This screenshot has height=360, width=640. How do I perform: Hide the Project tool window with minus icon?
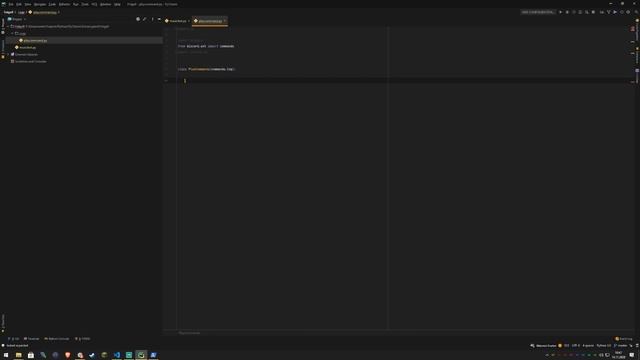[159, 19]
